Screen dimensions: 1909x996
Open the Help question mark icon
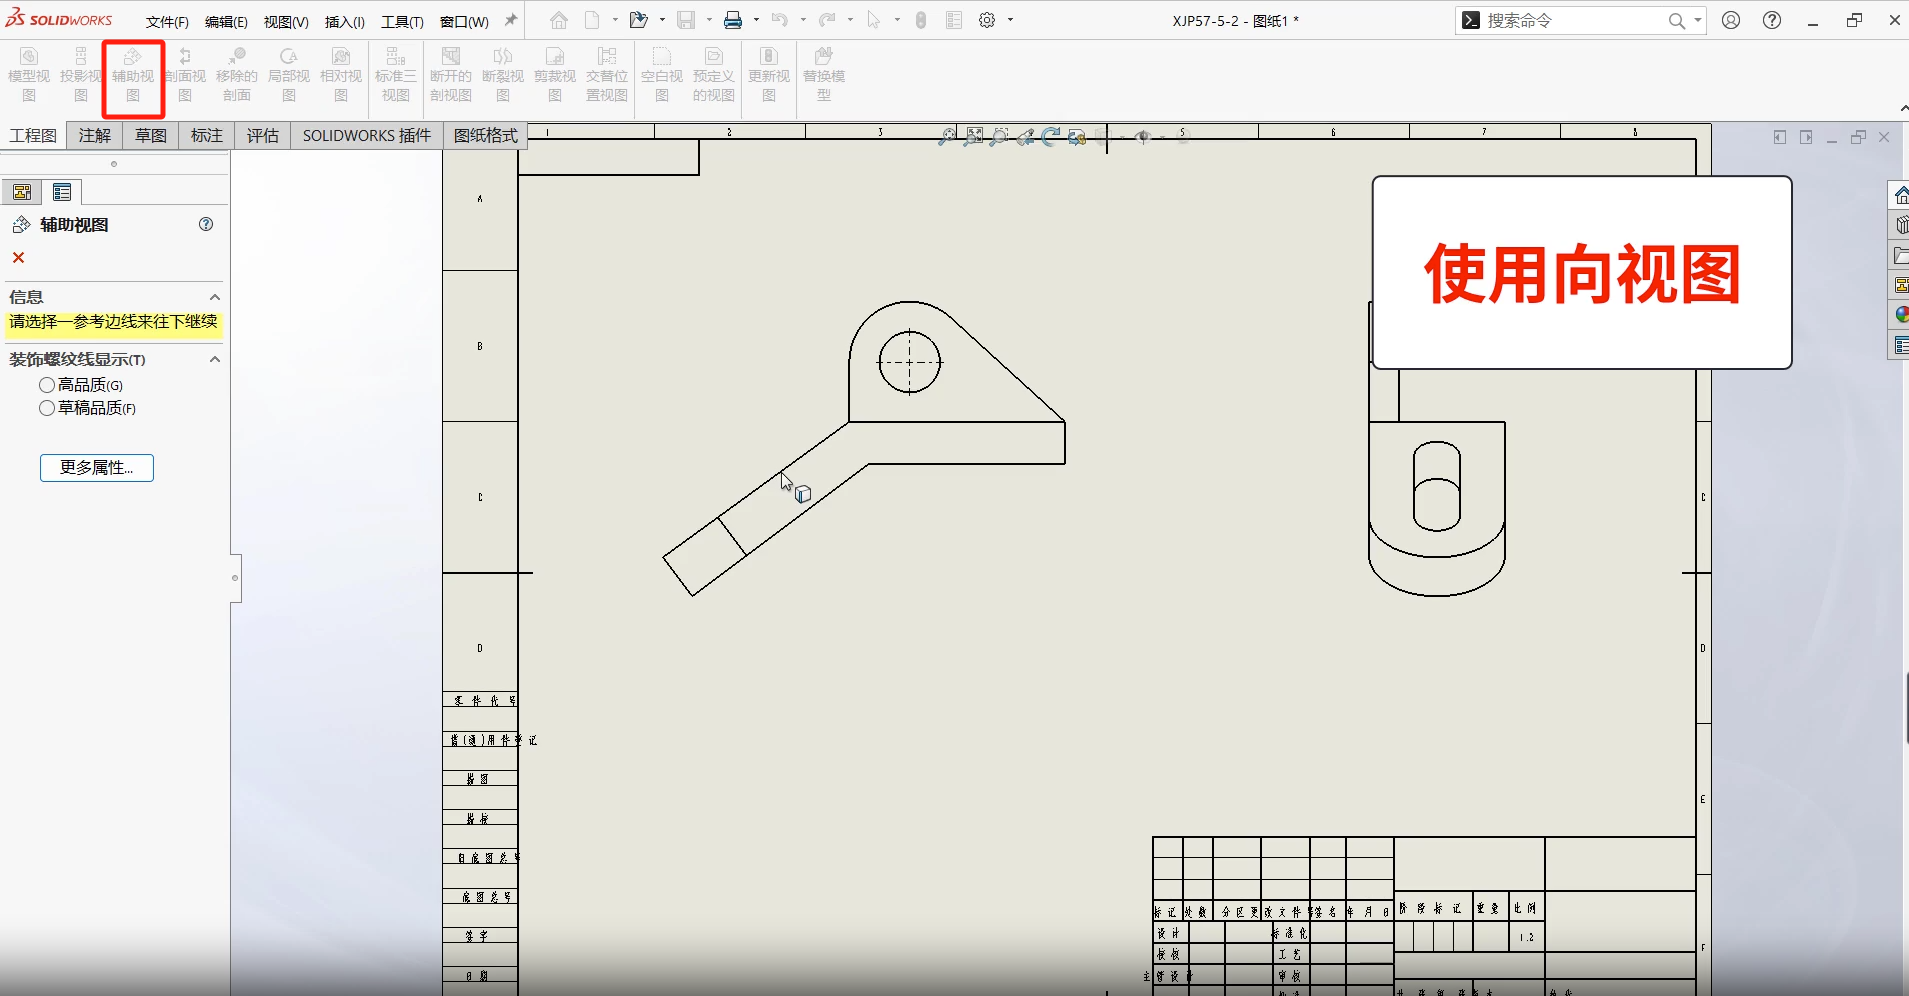pos(1772,20)
